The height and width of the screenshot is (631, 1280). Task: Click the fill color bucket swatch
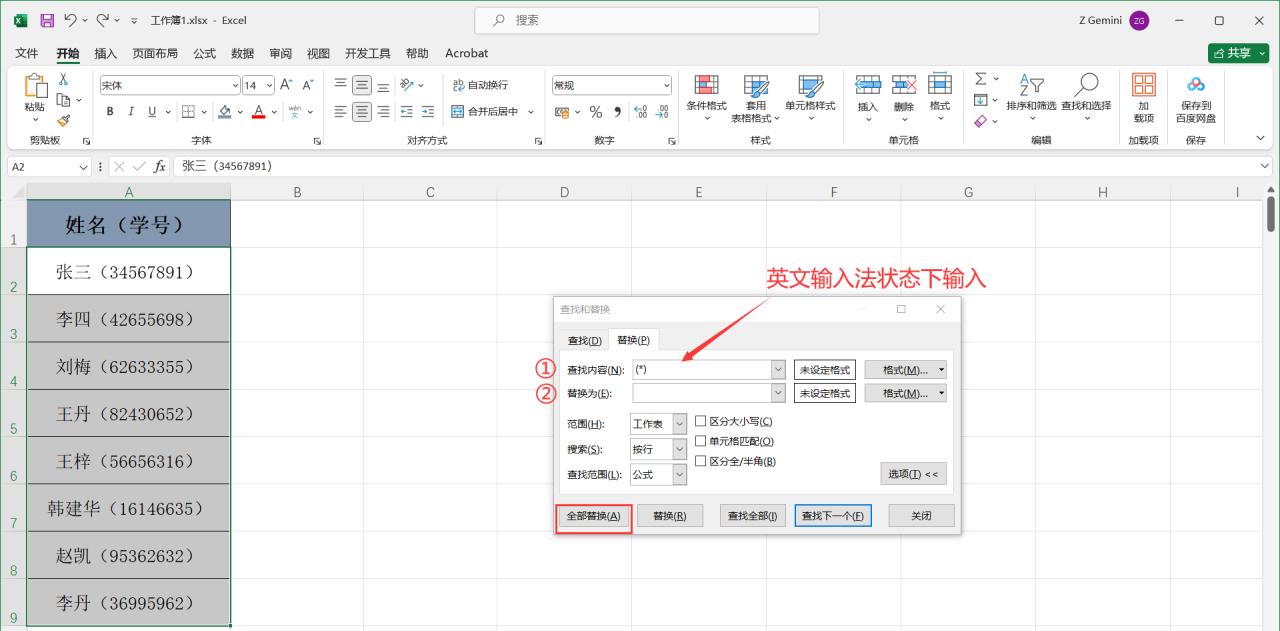tap(225, 112)
